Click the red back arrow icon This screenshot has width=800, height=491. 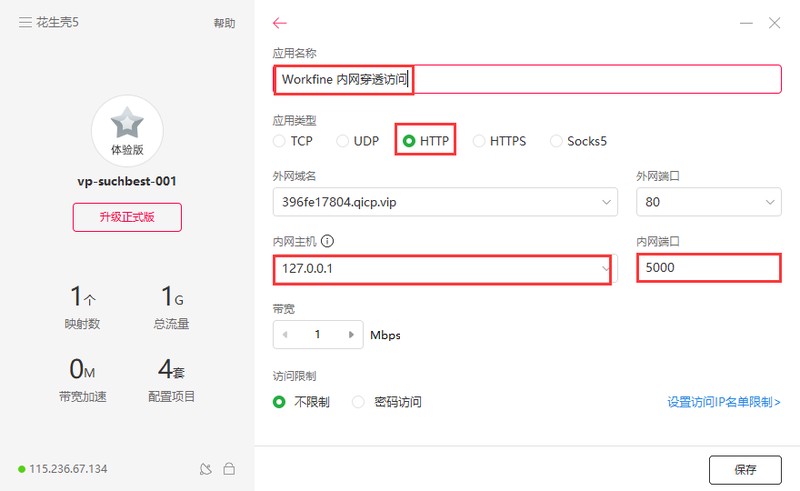click(x=280, y=23)
